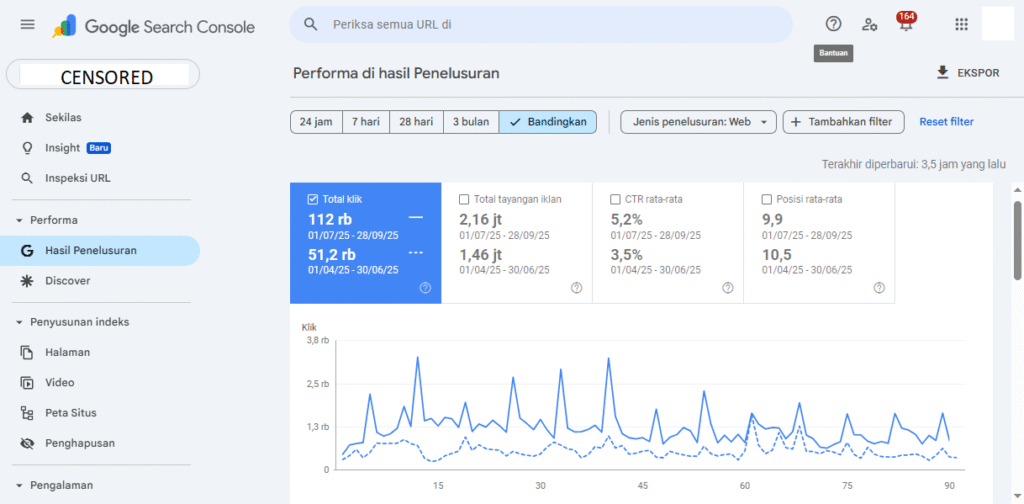Enable the Posisi rata-rata checkbox
The width and height of the screenshot is (1024, 504).
click(x=767, y=199)
